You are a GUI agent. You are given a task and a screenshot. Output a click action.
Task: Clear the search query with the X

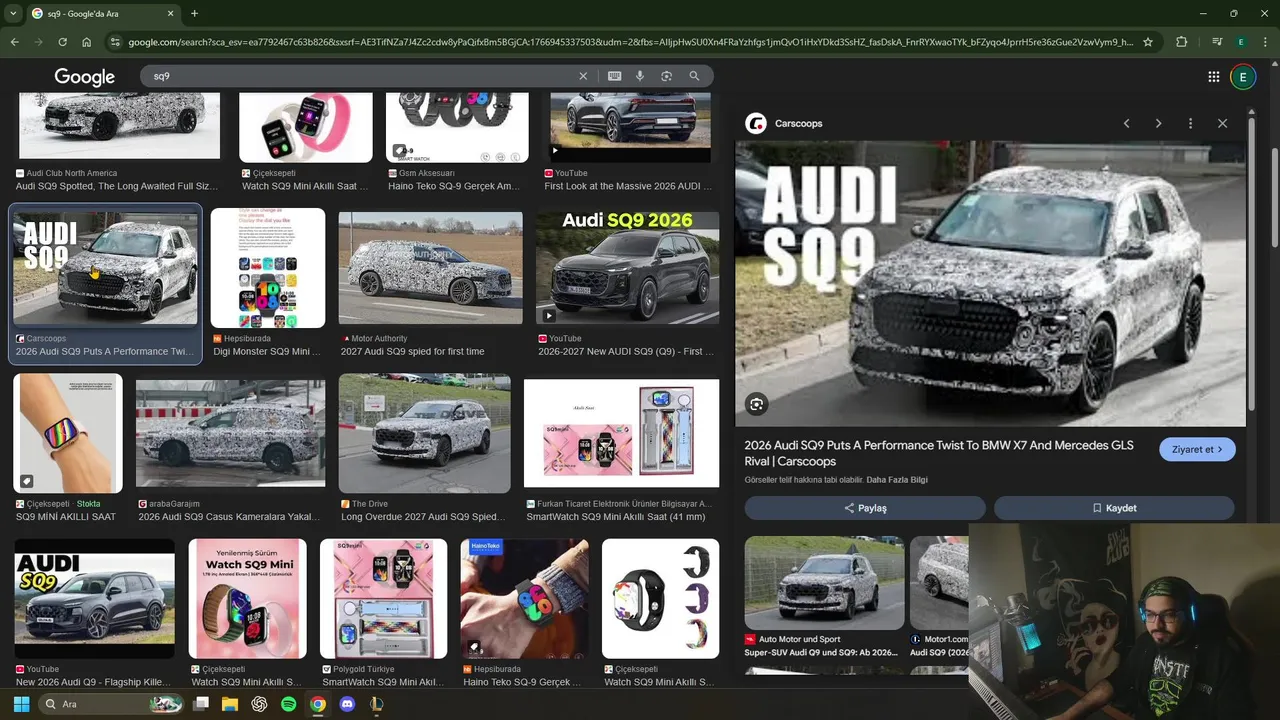583,76
